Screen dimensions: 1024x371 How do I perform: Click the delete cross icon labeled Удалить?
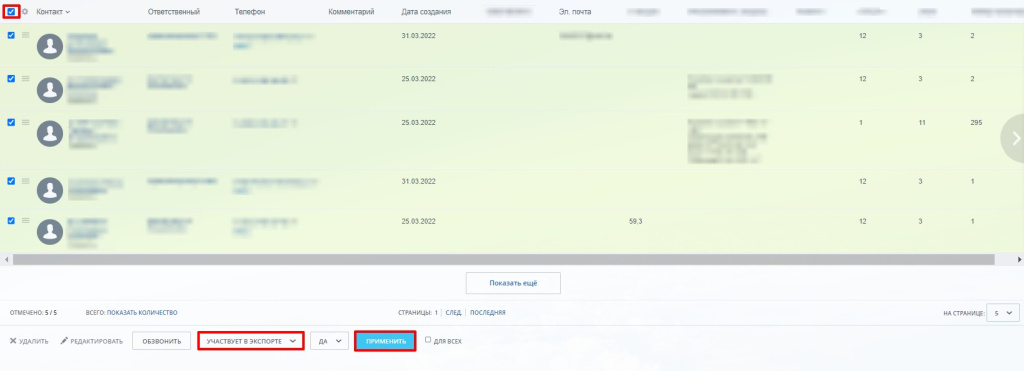(x=13, y=341)
